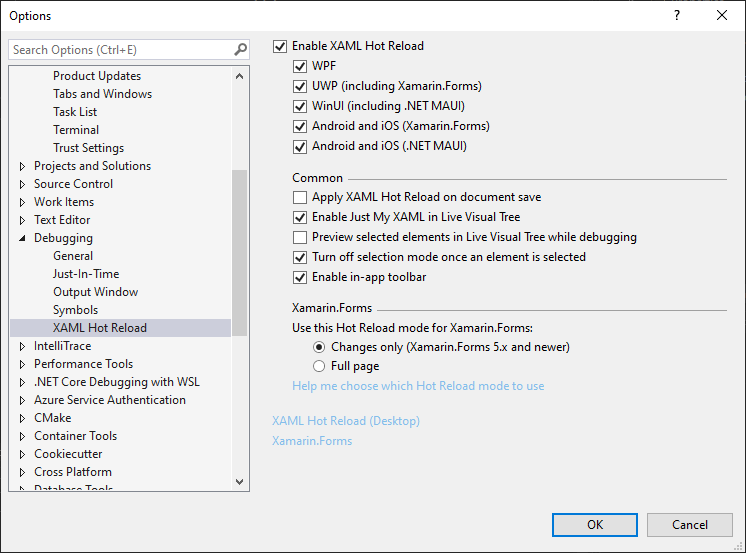Click the Help question mark icon
The height and width of the screenshot is (553, 746).
point(677,15)
